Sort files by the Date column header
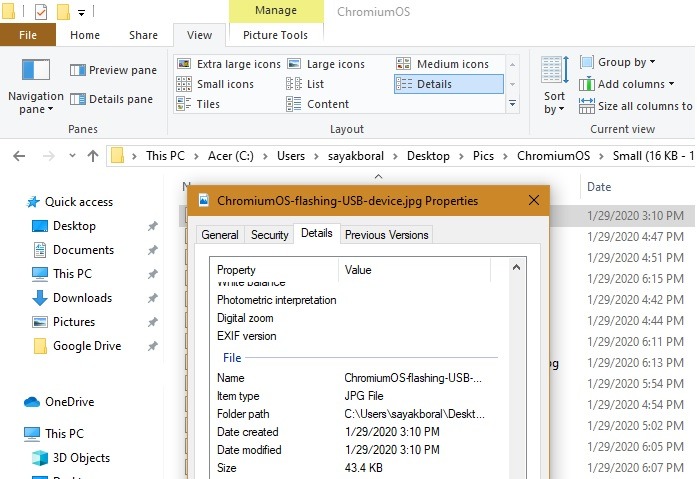Image resolution: width=697 pixels, height=479 pixels. tap(599, 187)
